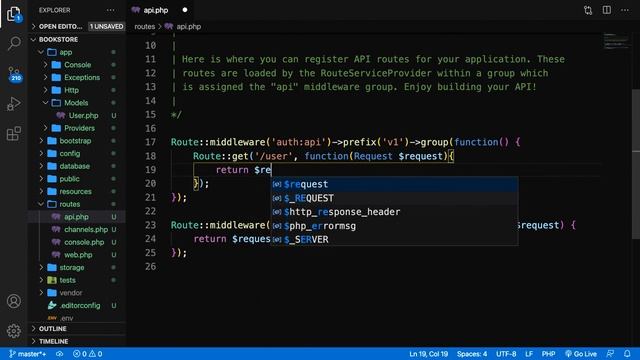Screen dimensions: 640x360
Task: Click the master branch indicator in status bar
Action: pos(27,354)
